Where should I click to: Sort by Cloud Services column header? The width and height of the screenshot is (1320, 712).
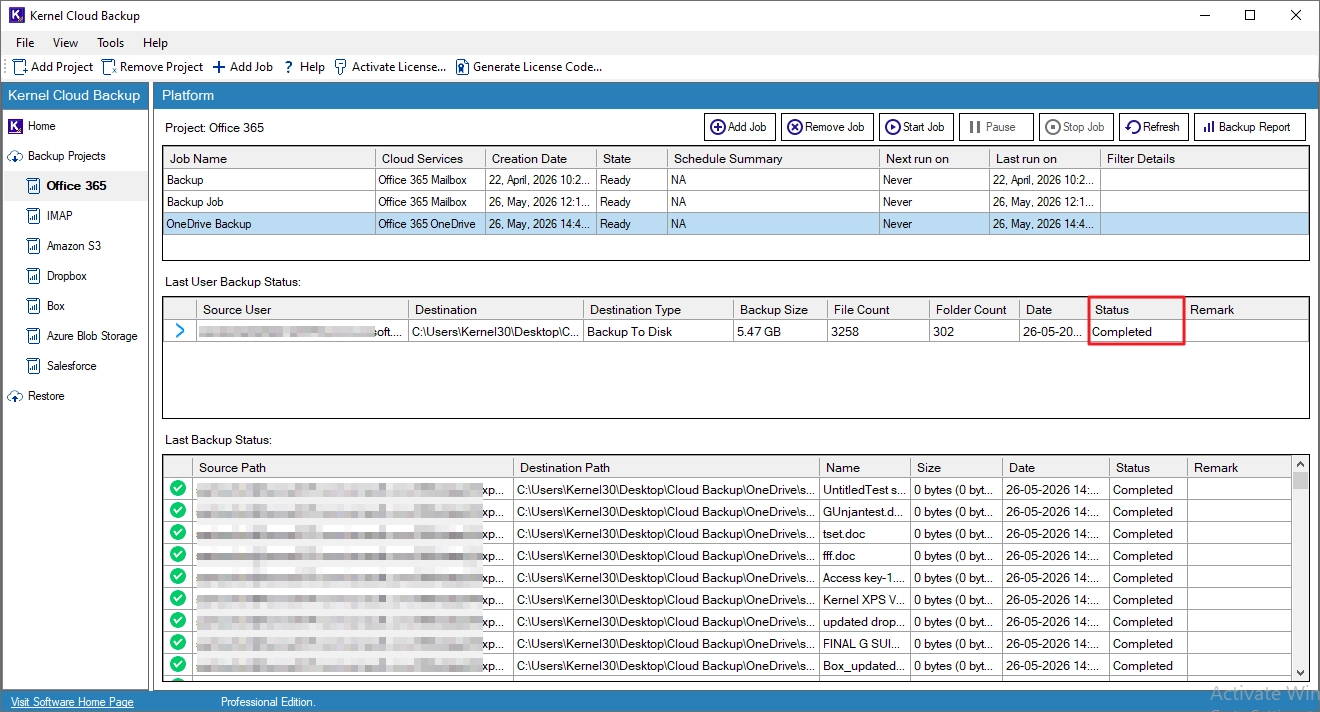tap(431, 158)
